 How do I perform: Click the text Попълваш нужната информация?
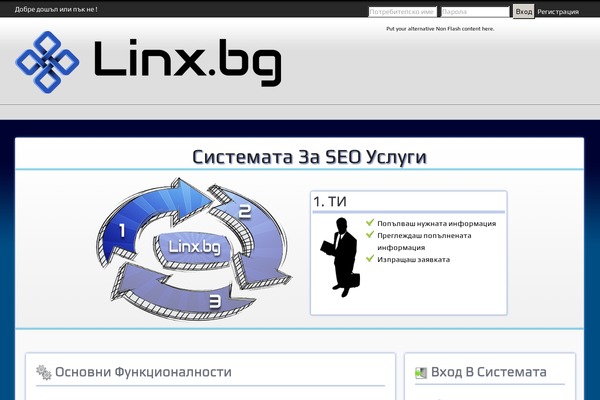(437, 224)
